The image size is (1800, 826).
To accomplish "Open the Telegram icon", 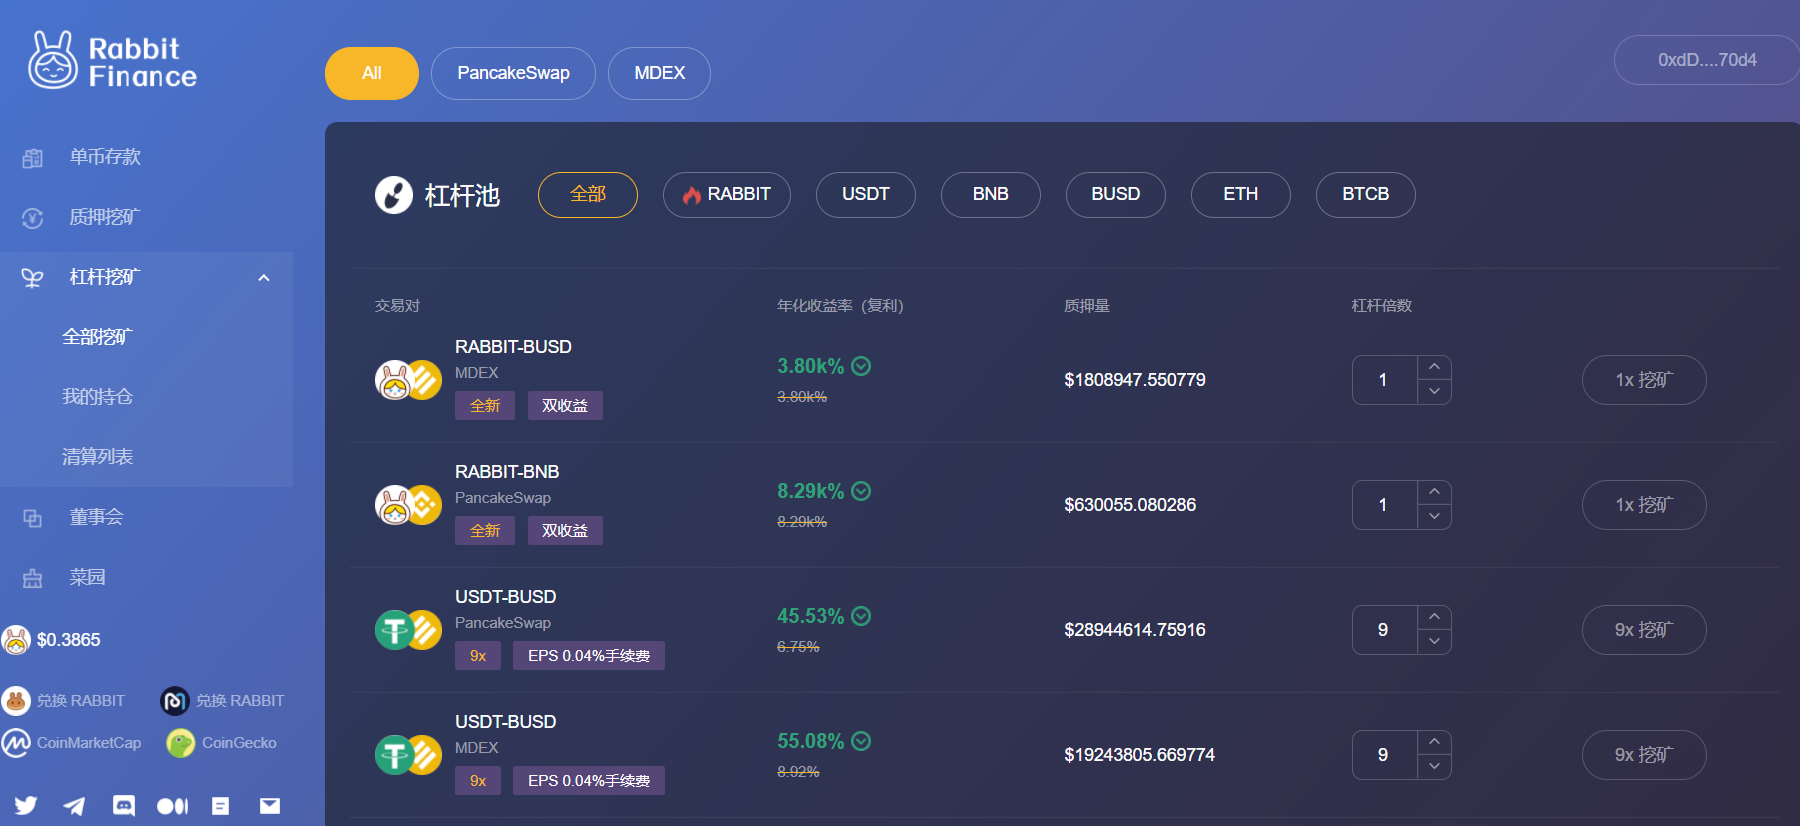I will tap(74, 805).
